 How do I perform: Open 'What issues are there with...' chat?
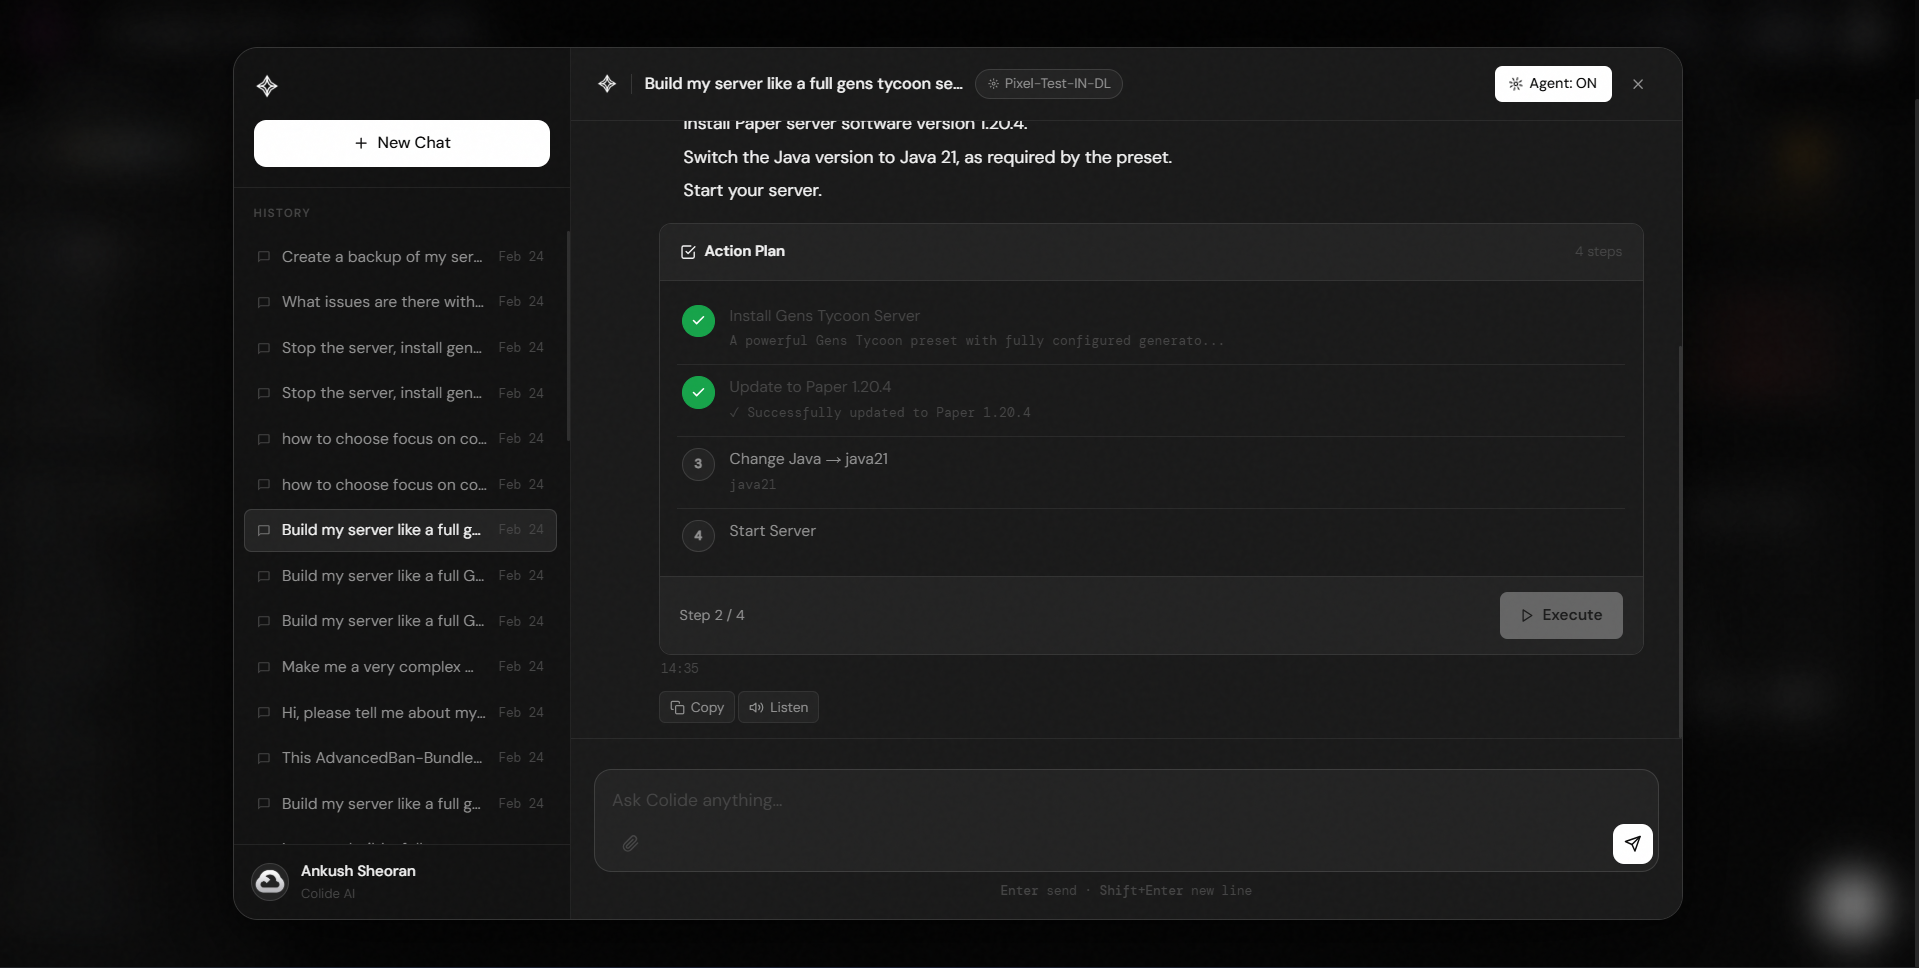click(400, 302)
